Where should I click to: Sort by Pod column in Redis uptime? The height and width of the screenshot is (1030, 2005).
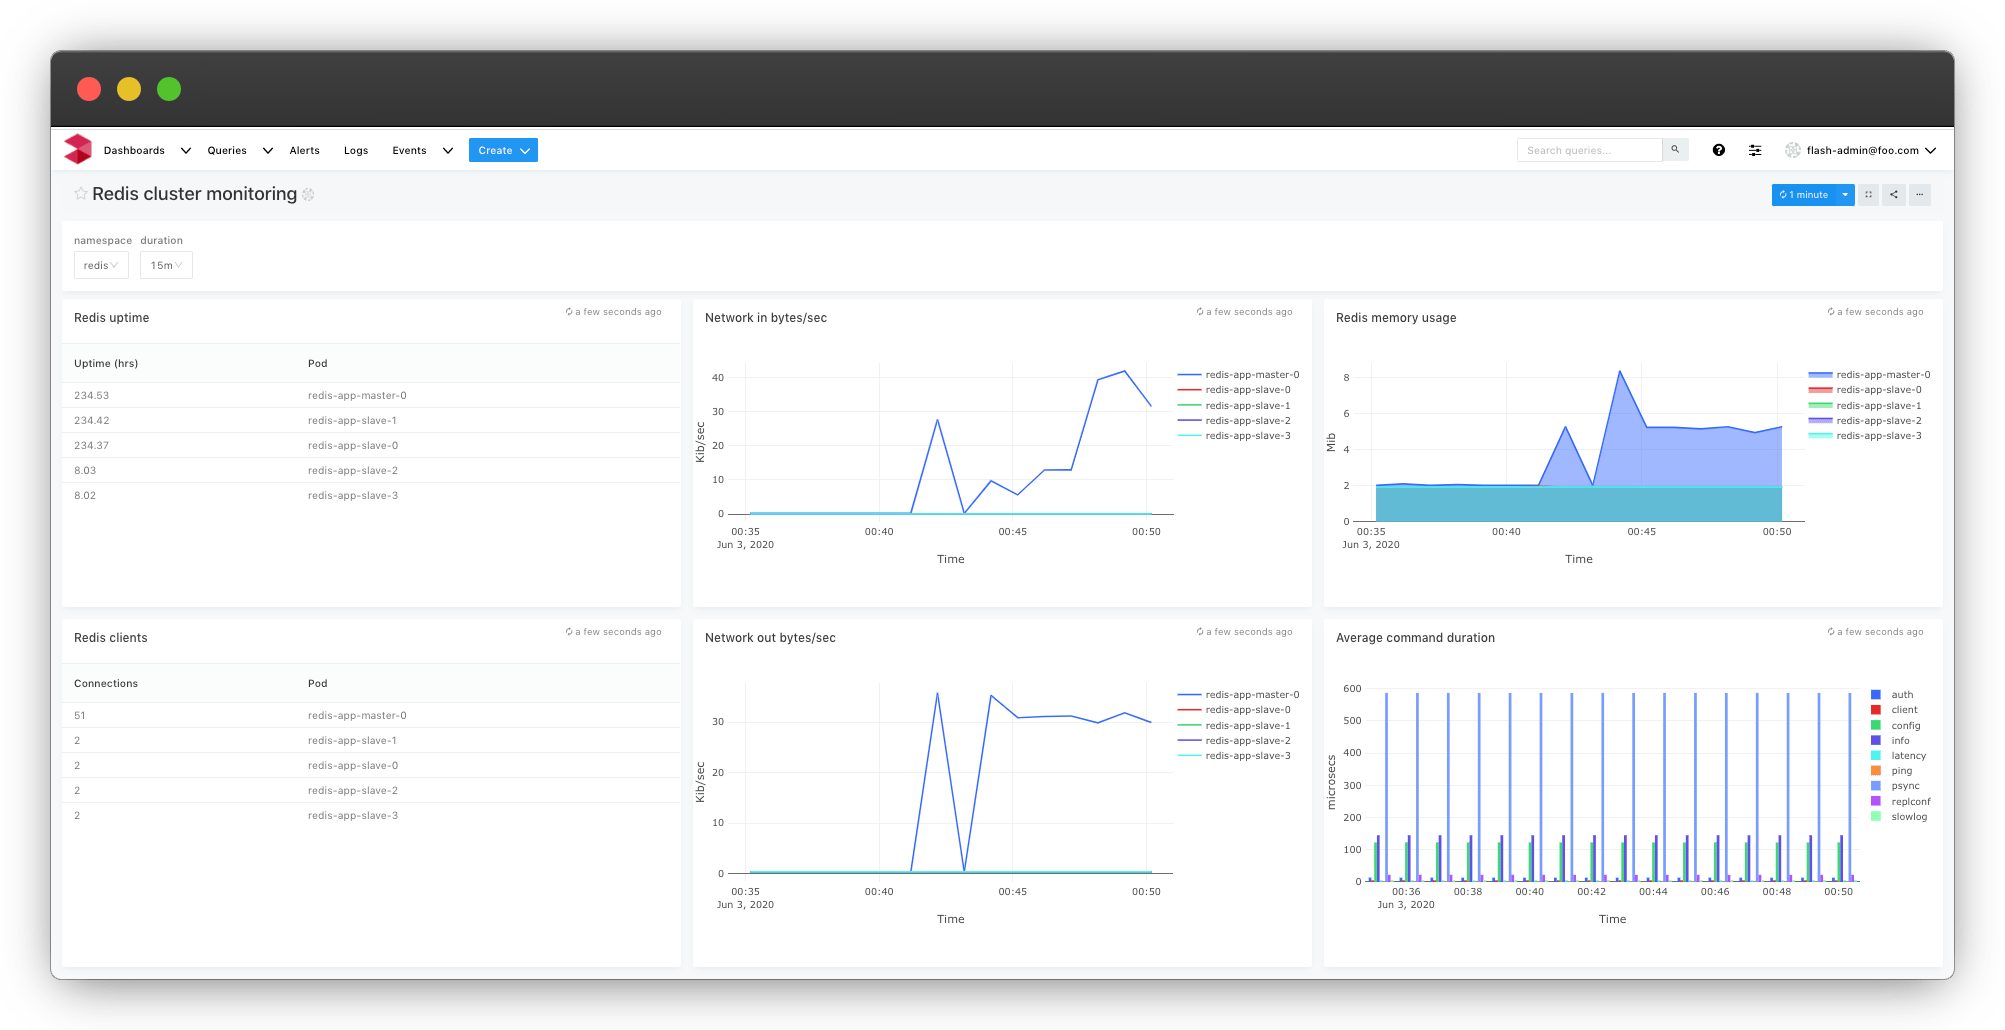(x=318, y=364)
